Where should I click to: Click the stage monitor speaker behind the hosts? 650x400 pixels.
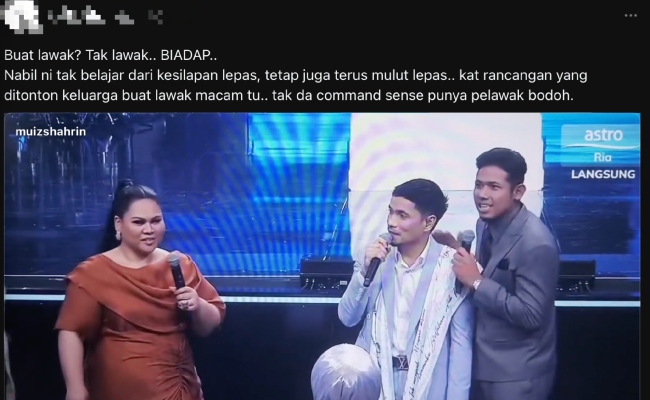coord(326,275)
